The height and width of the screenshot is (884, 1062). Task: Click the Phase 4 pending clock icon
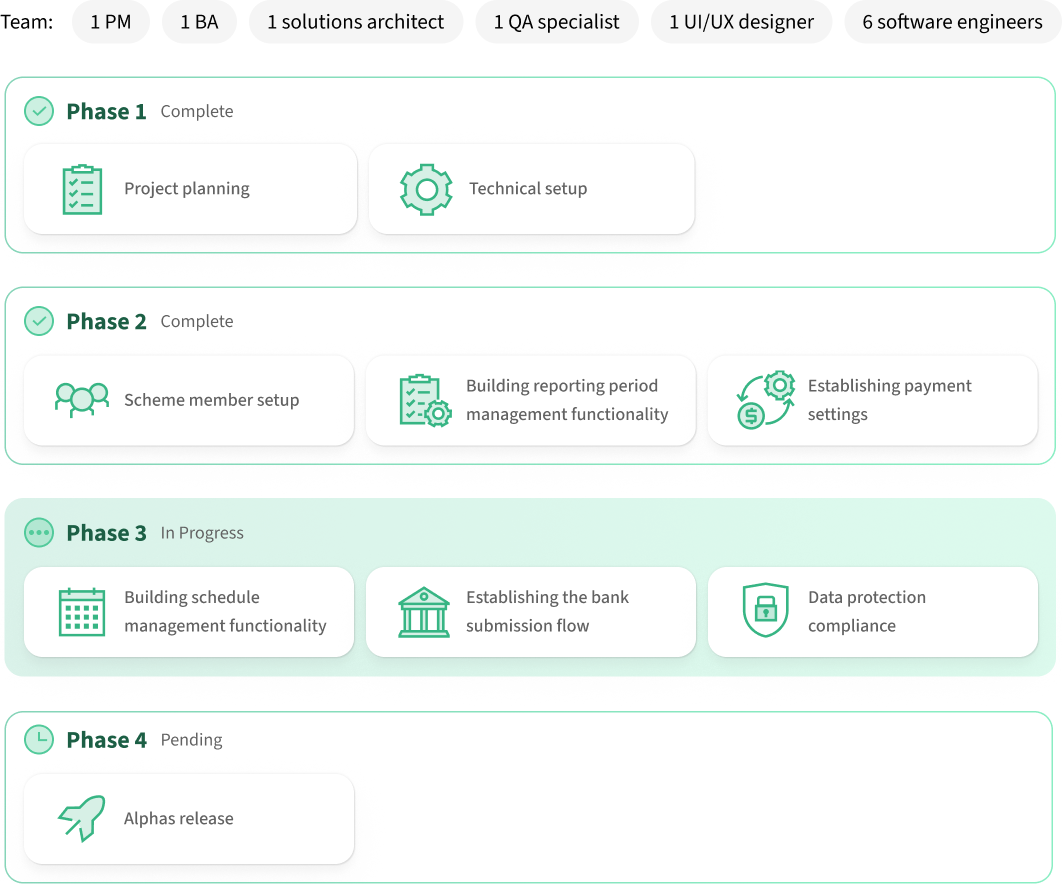click(x=39, y=740)
